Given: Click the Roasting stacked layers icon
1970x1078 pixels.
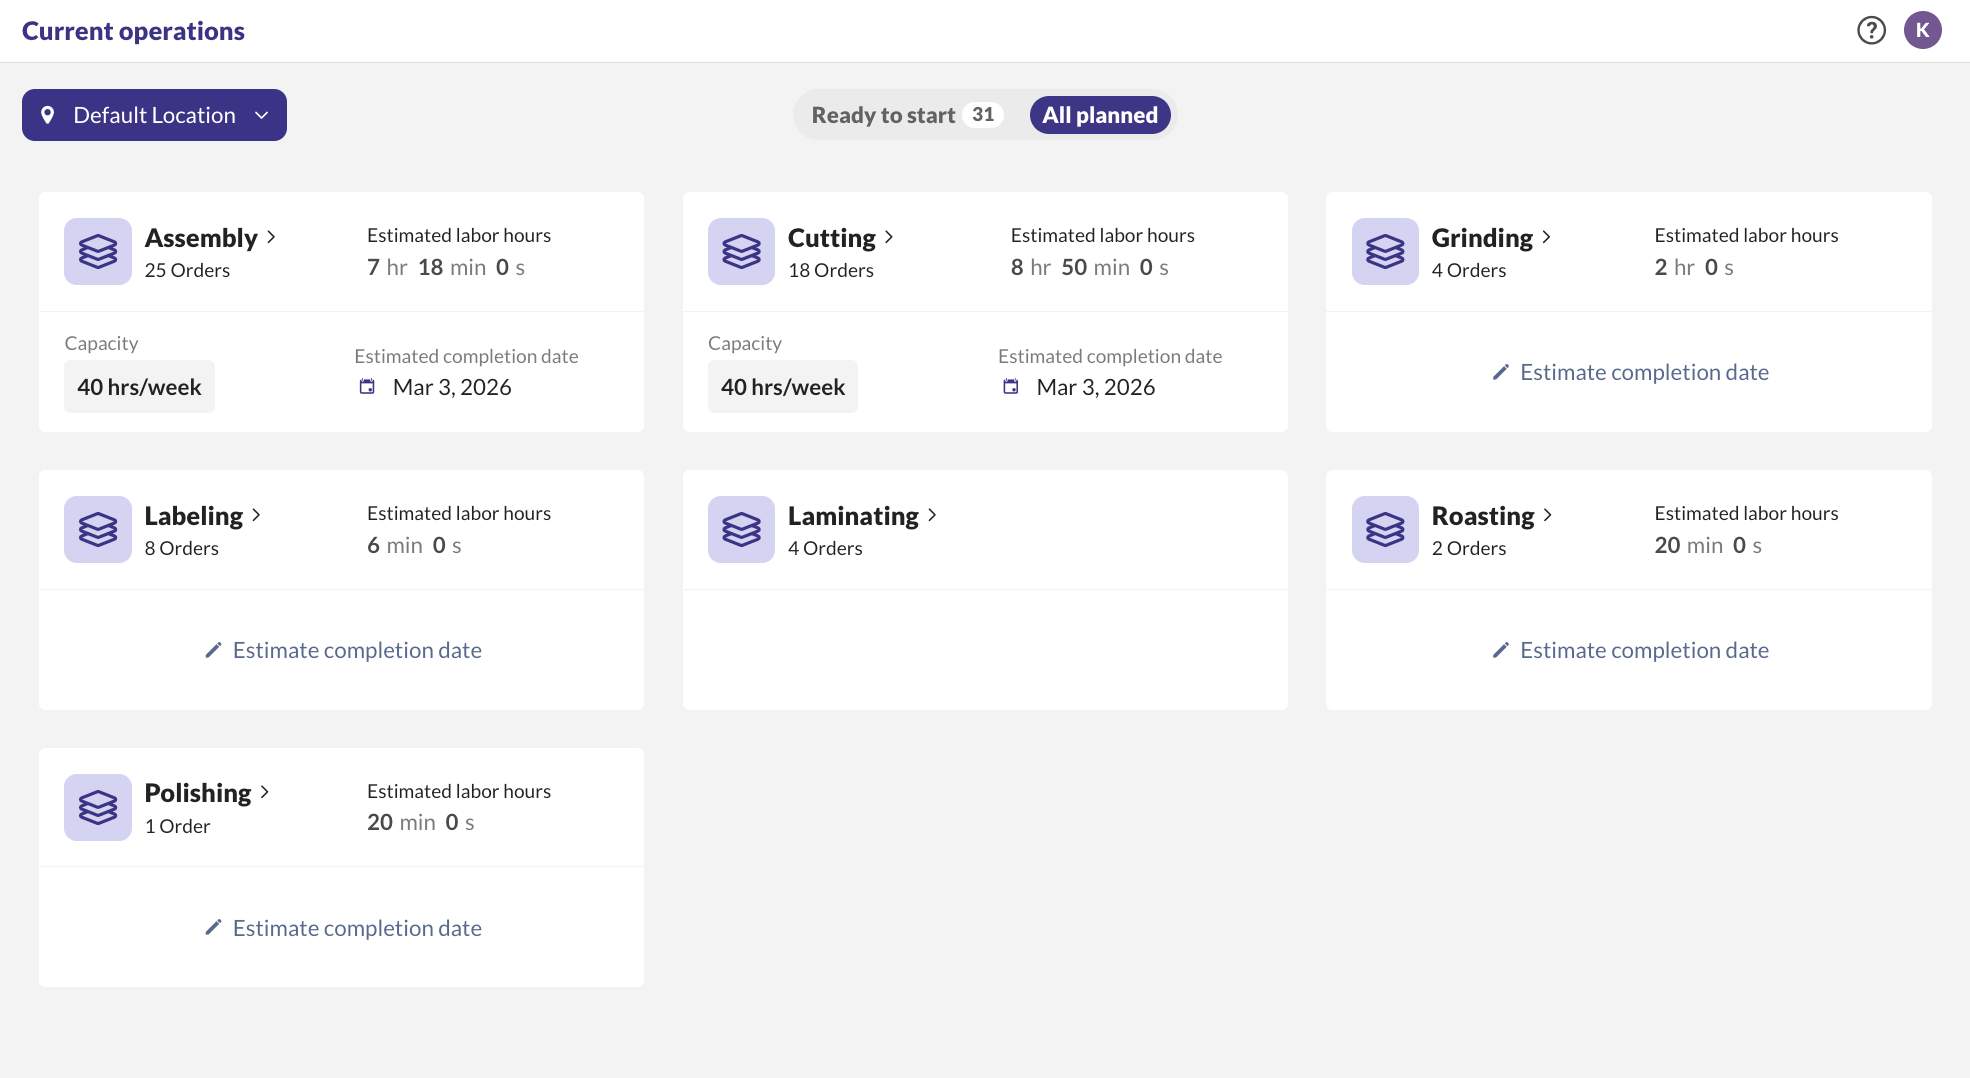Looking at the screenshot, I should pyautogui.click(x=1385, y=529).
